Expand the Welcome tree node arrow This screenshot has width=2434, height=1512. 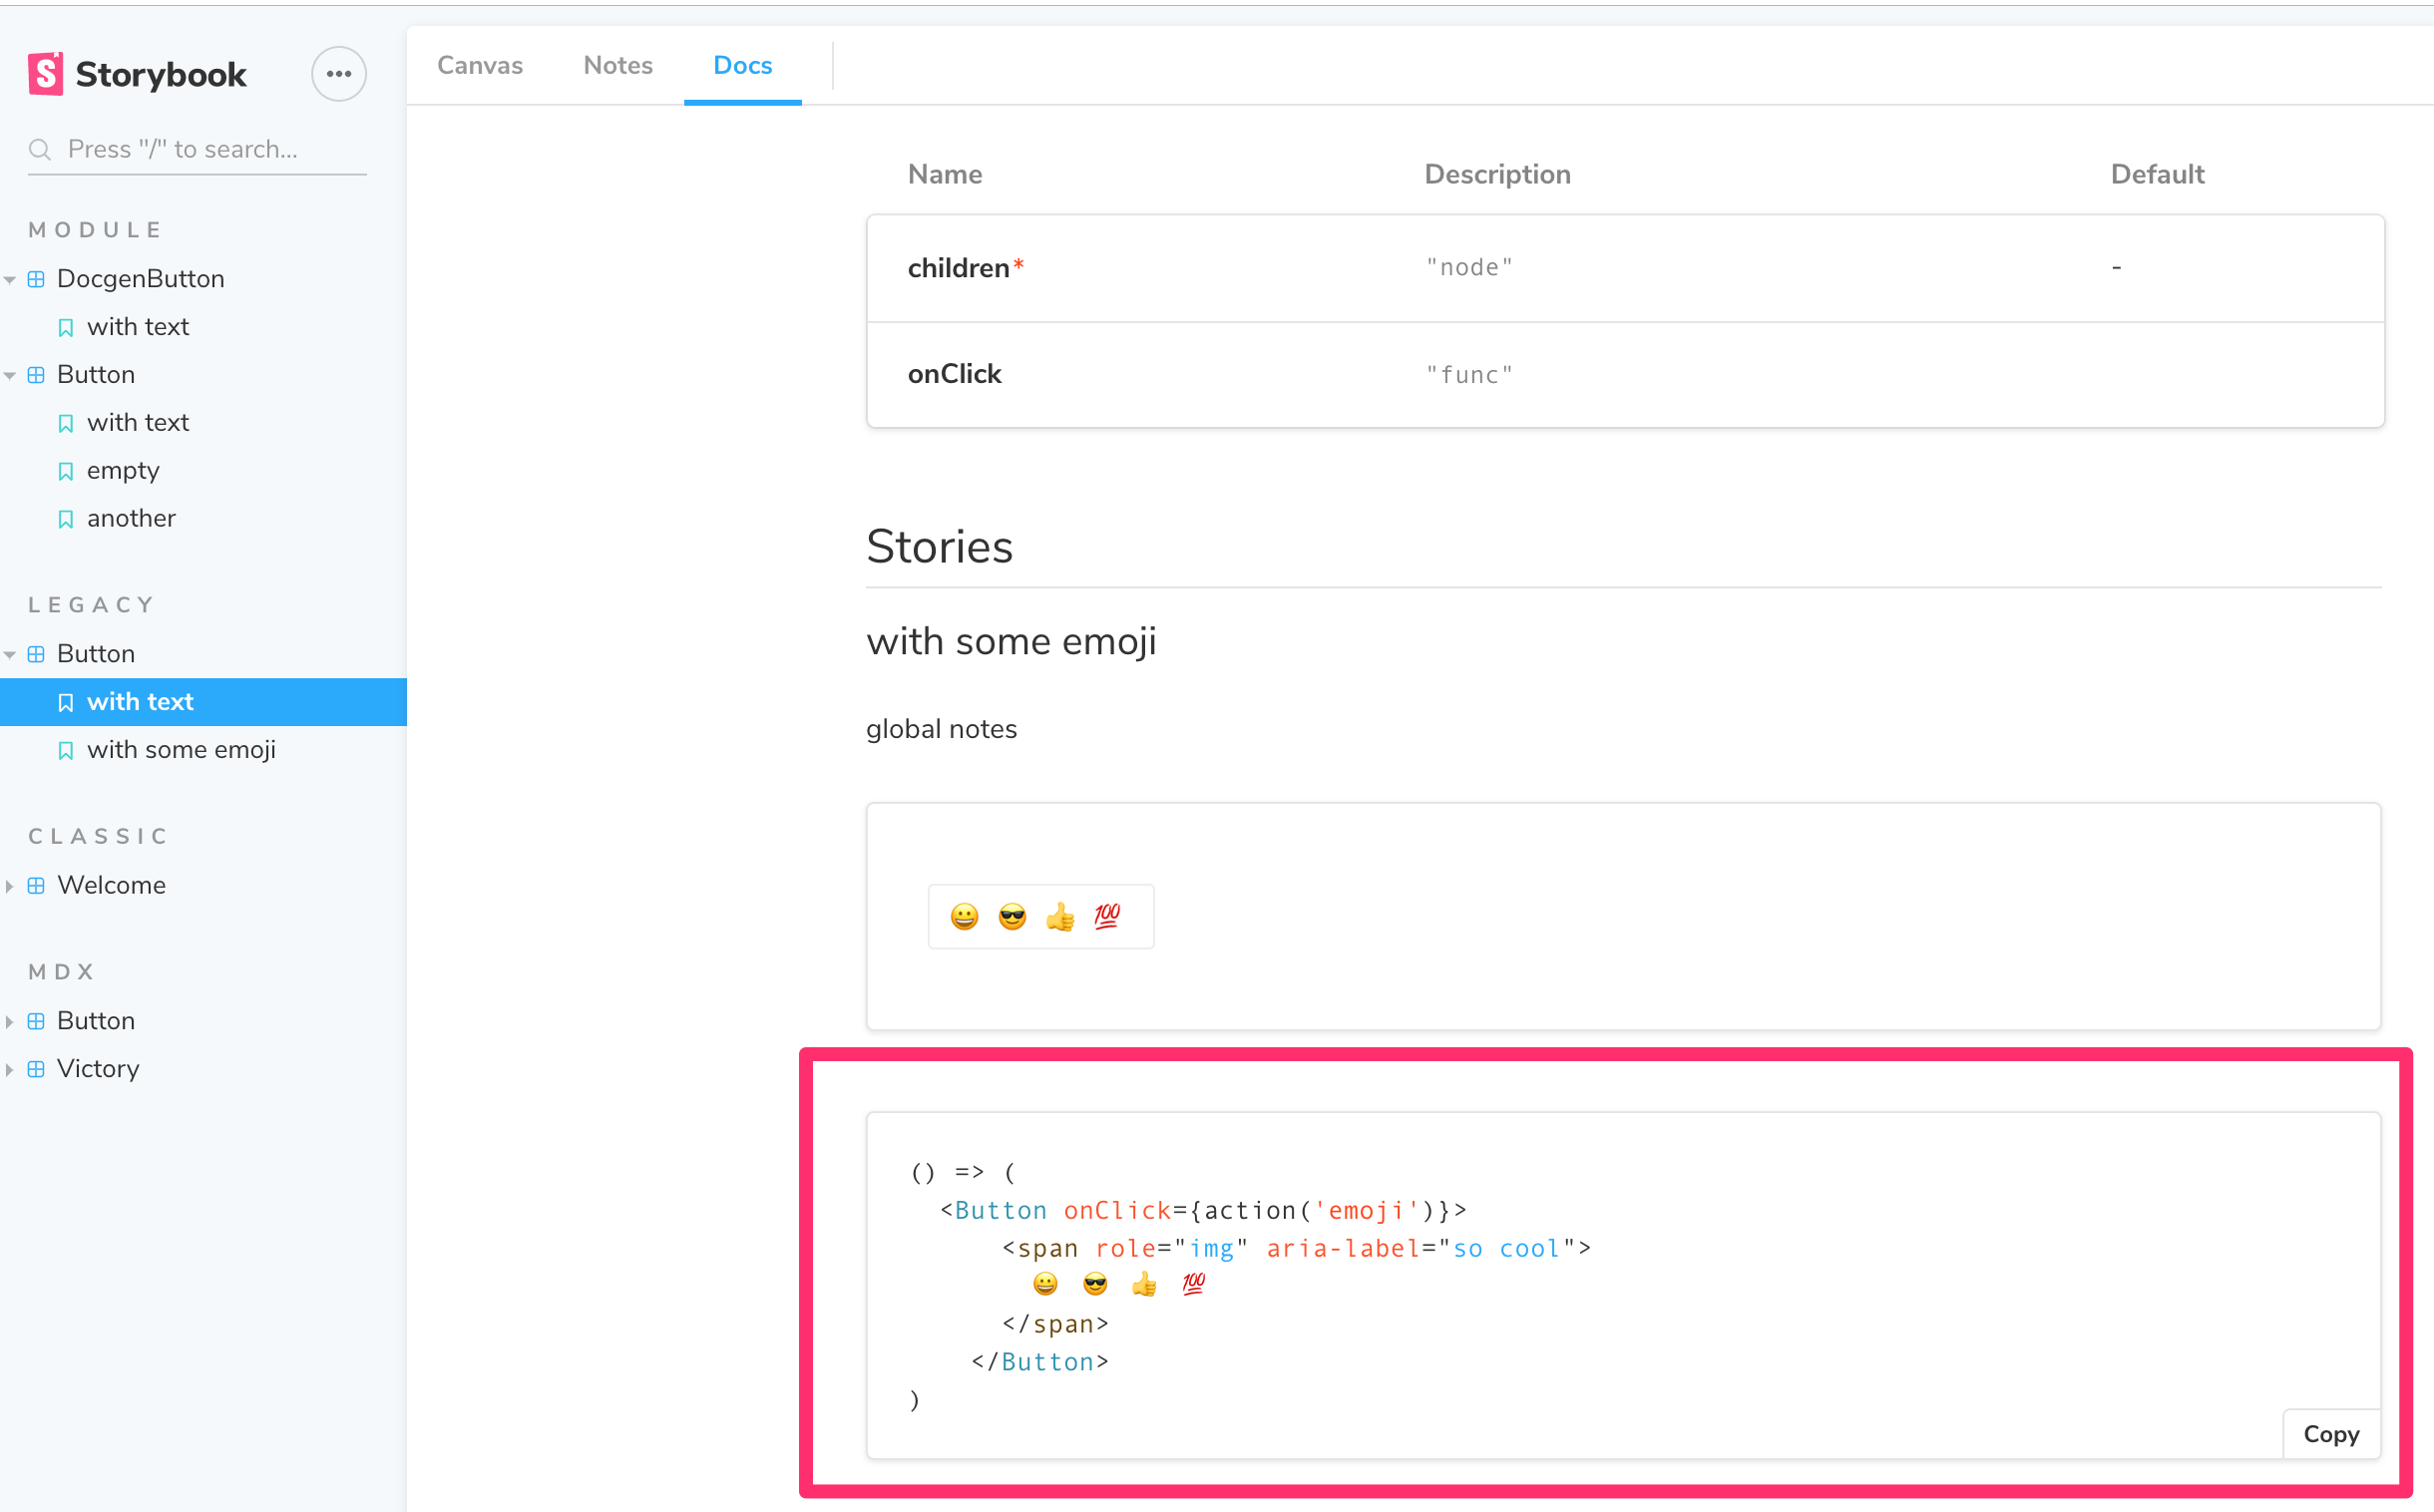[10, 885]
